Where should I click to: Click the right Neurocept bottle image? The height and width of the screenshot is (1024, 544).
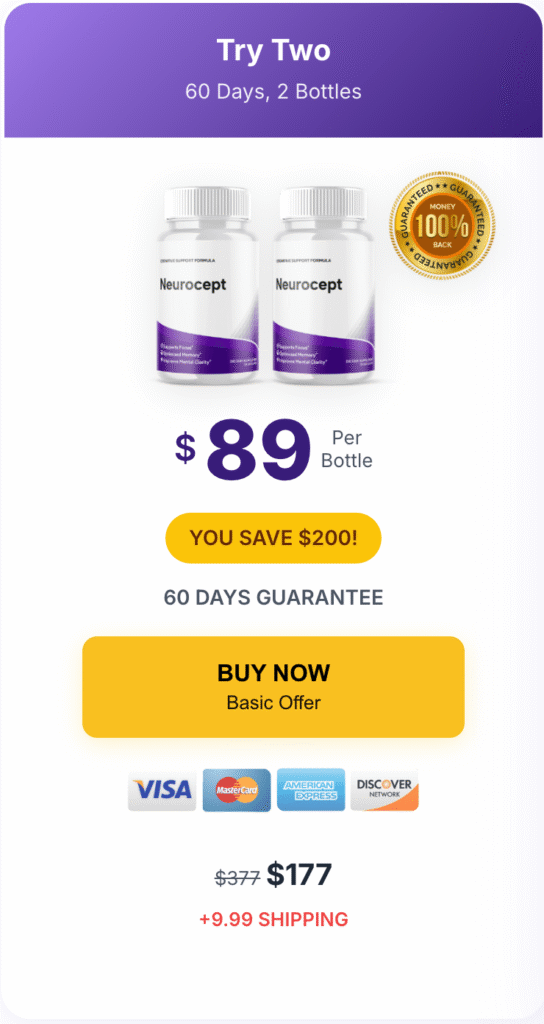click(x=325, y=284)
